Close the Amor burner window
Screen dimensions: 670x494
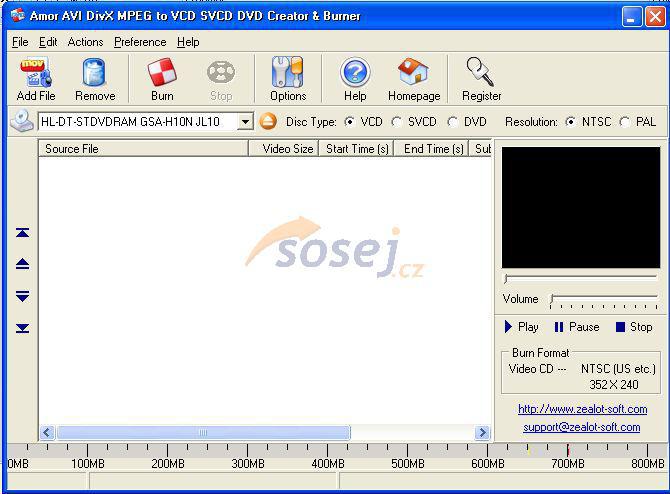[655, 17]
